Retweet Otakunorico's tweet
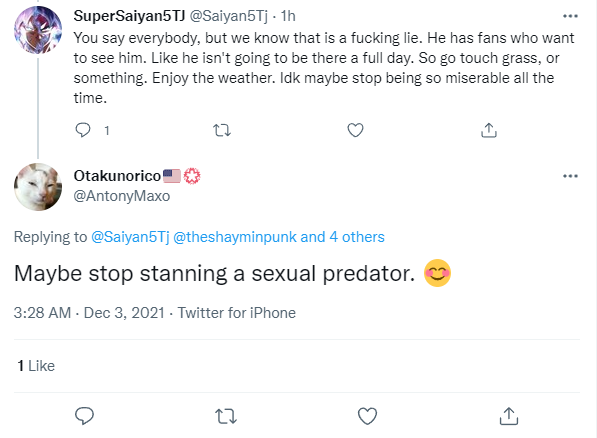The image size is (597, 438). click(226, 416)
